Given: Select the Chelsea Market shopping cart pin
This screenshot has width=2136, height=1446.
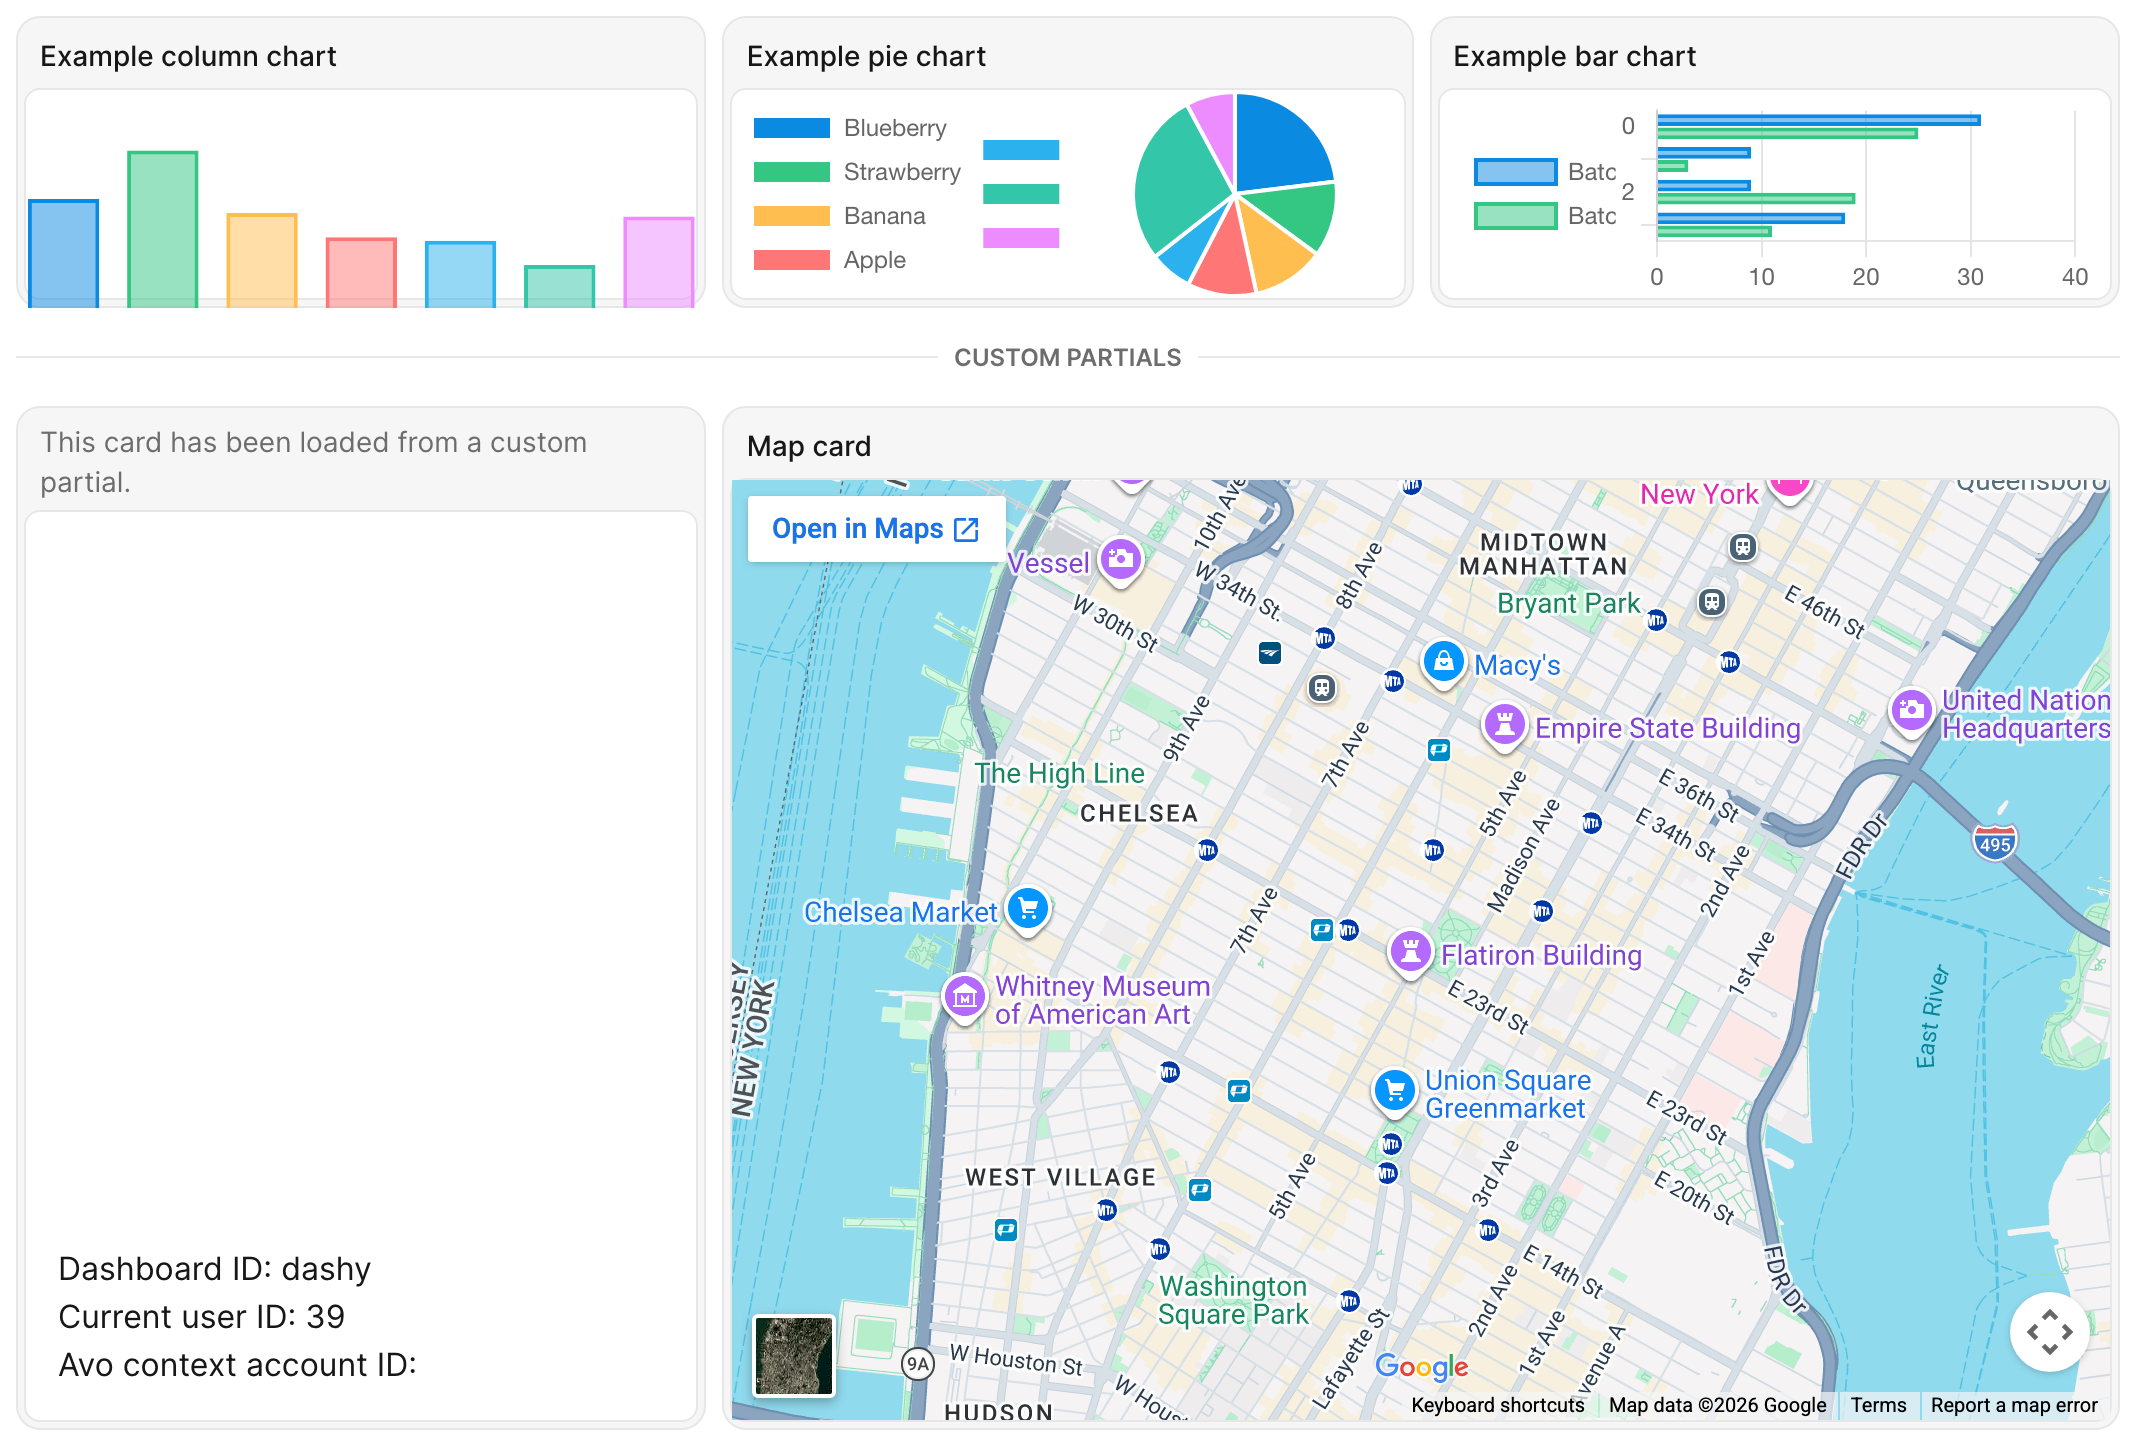Looking at the screenshot, I should click(1028, 909).
